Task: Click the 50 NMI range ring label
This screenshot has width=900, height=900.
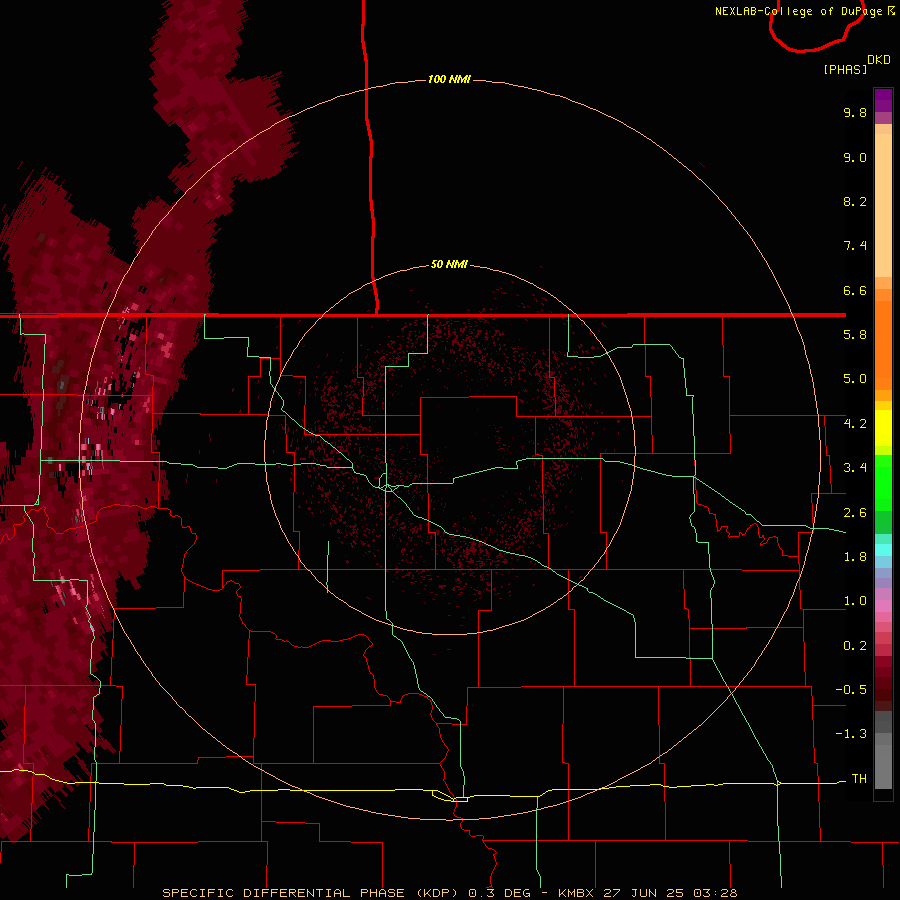Action: click(449, 264)
